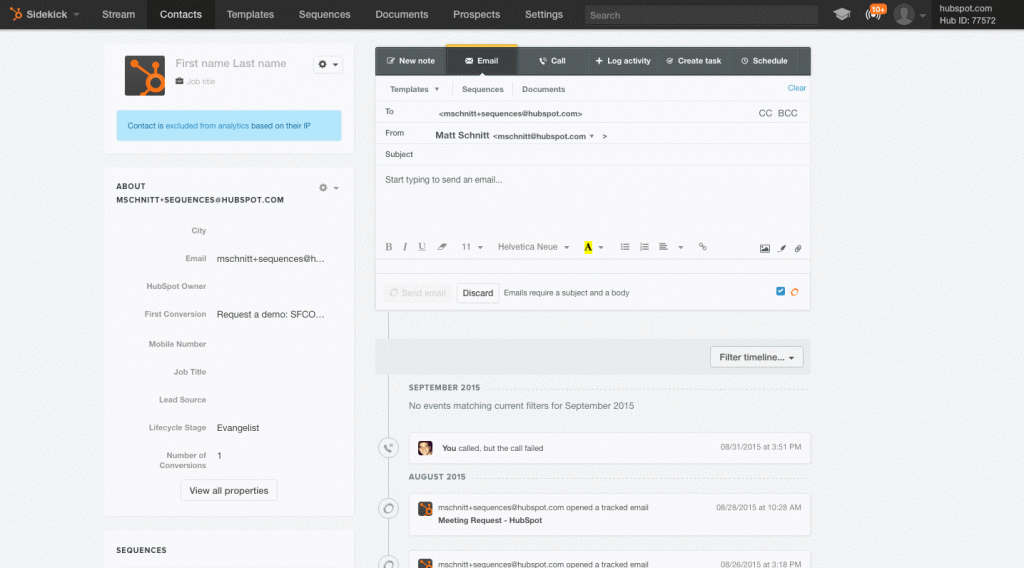Open the Templates nav item in top bar
1024x568 pixels.
tap(250, 14)
